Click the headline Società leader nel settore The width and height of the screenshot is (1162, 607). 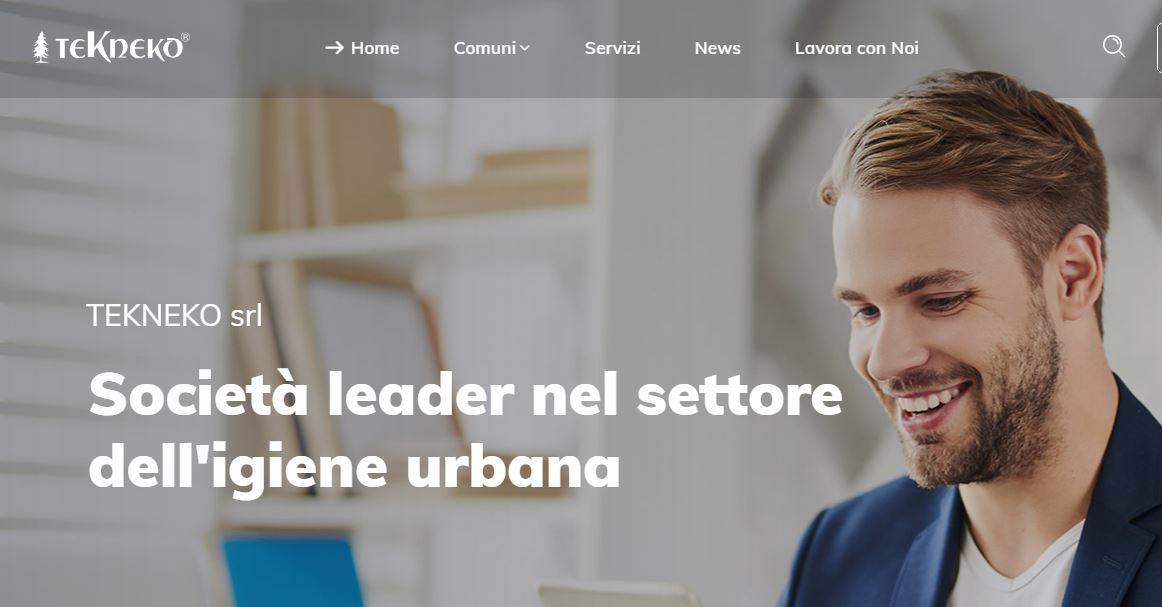[x=465, y=394]
